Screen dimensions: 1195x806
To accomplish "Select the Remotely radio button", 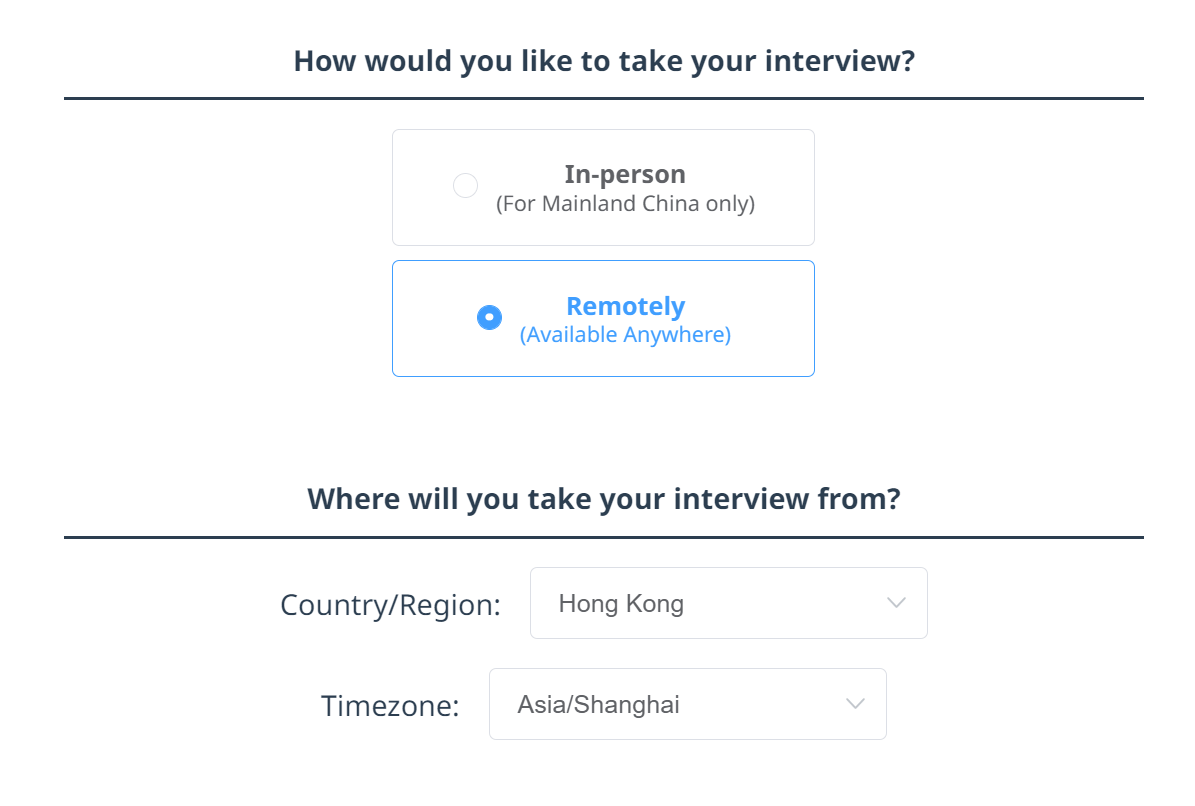I will coord(489,317).
